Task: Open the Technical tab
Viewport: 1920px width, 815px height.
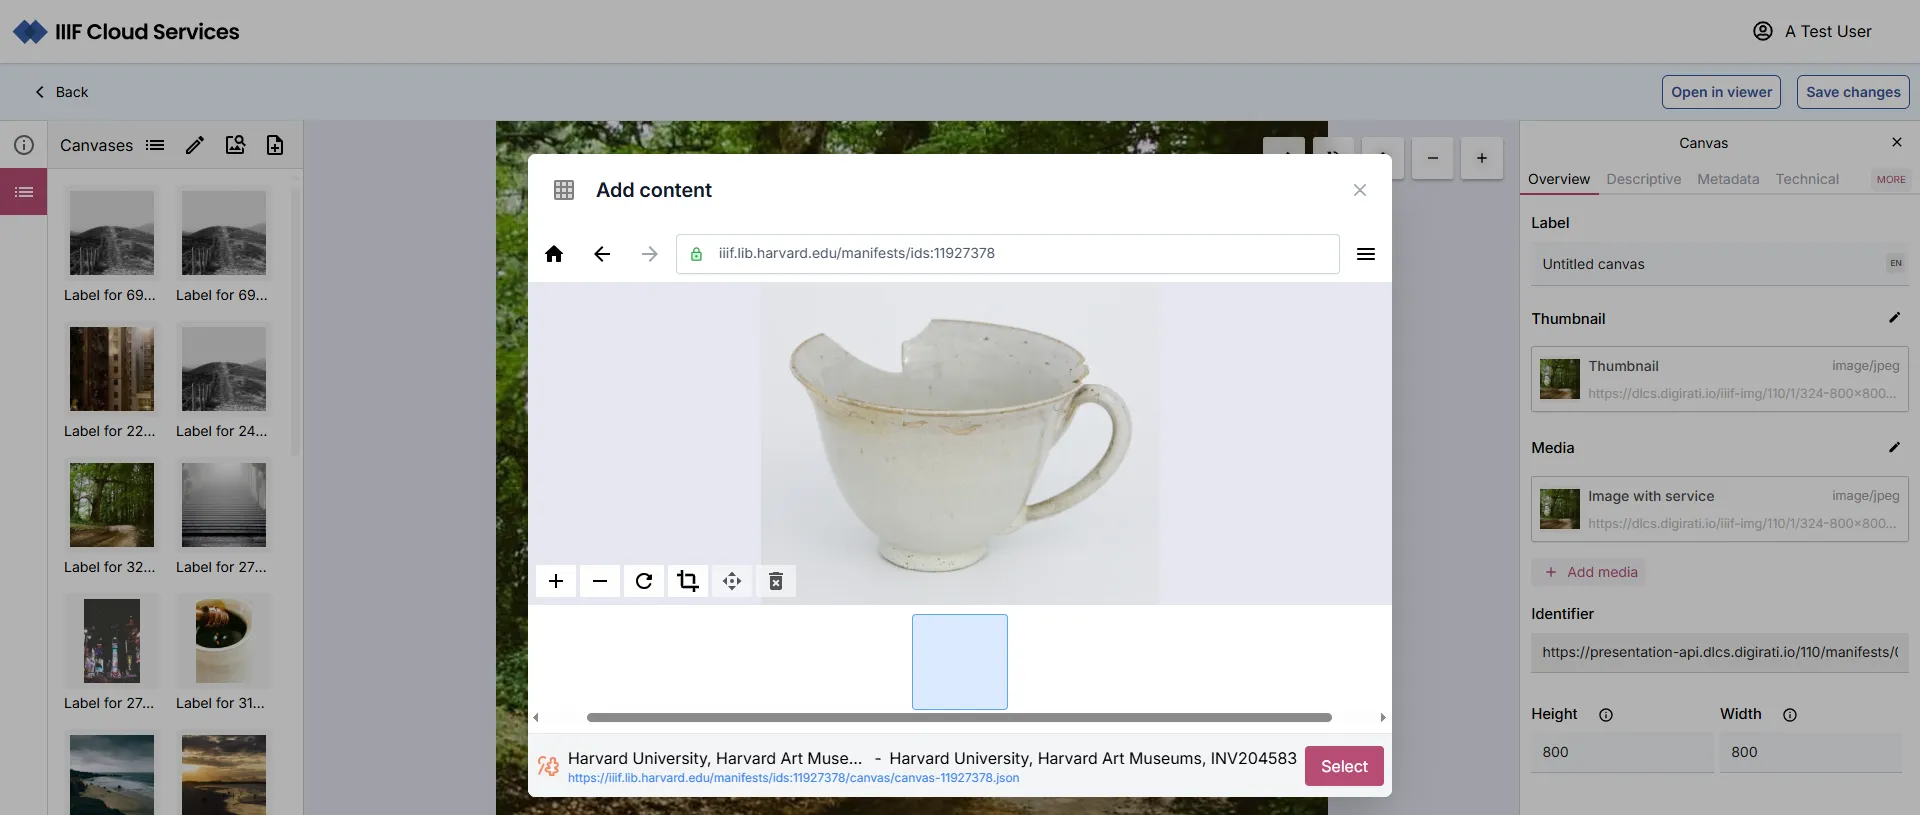Action: click(x=1806, y=179)
